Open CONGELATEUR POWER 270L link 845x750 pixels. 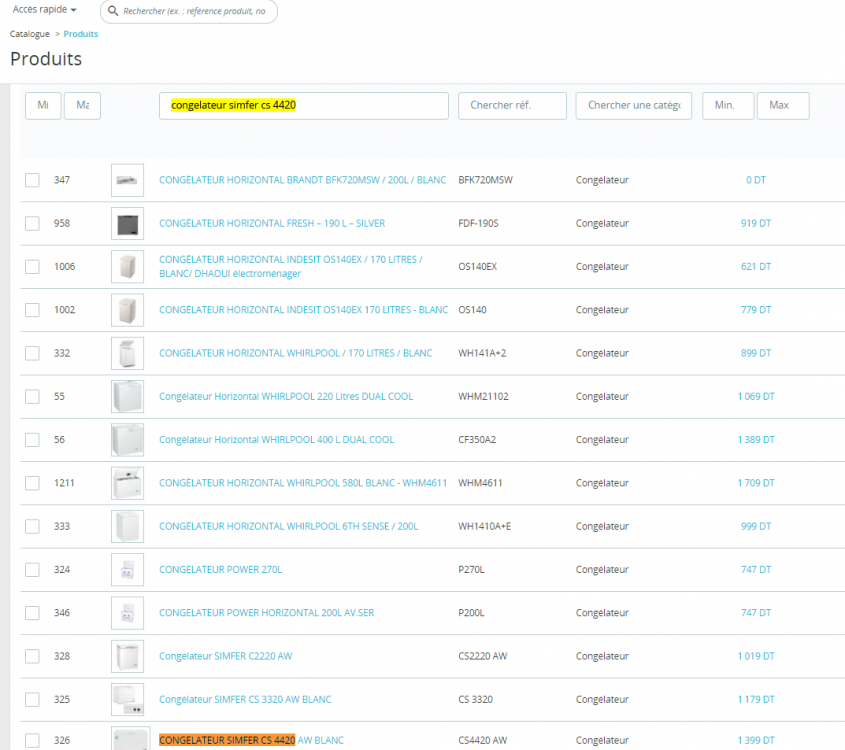click(220, 570)
